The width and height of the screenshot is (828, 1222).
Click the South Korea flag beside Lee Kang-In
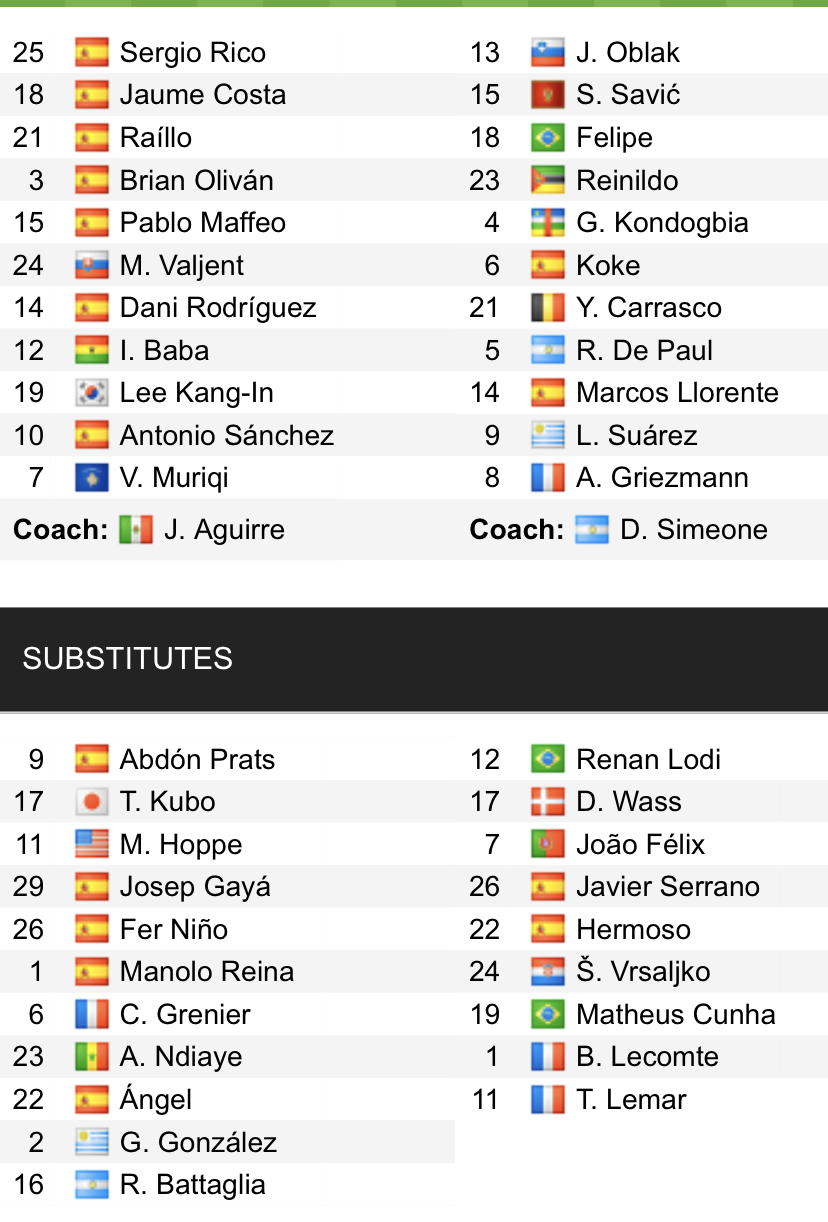91,393
